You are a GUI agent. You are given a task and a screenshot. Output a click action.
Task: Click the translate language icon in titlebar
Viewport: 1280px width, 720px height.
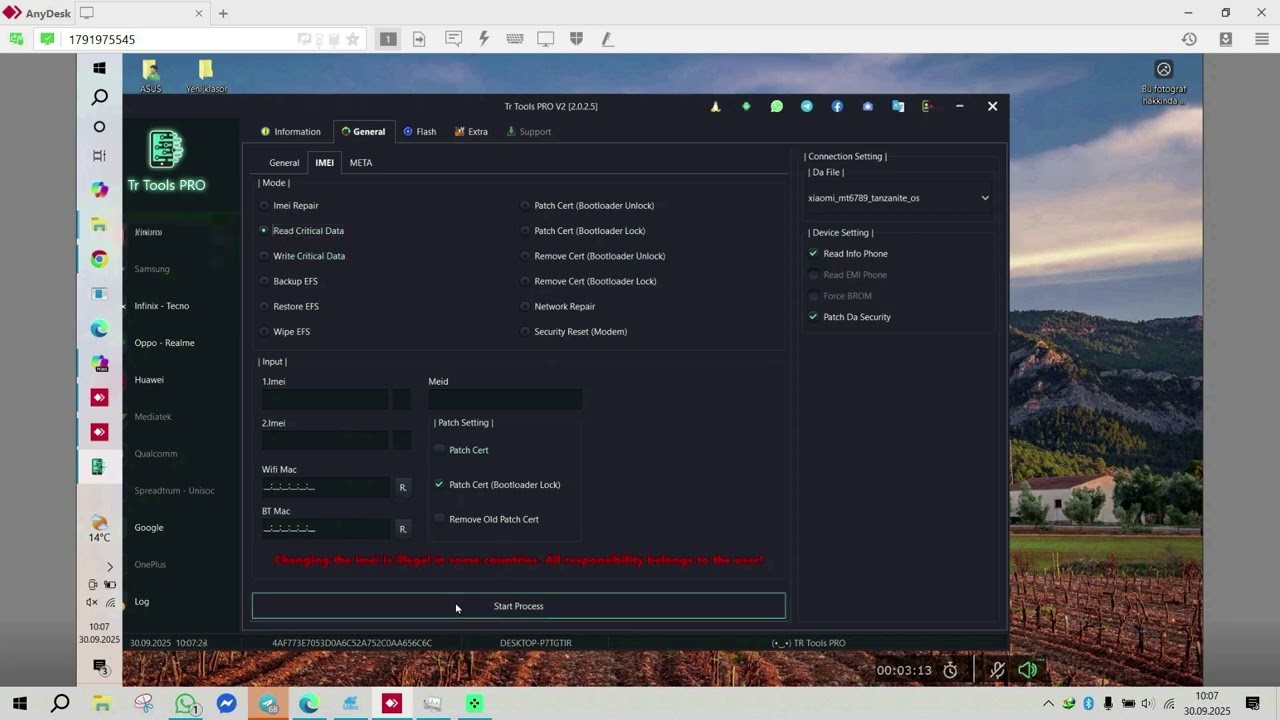click(x=898, y=106)
